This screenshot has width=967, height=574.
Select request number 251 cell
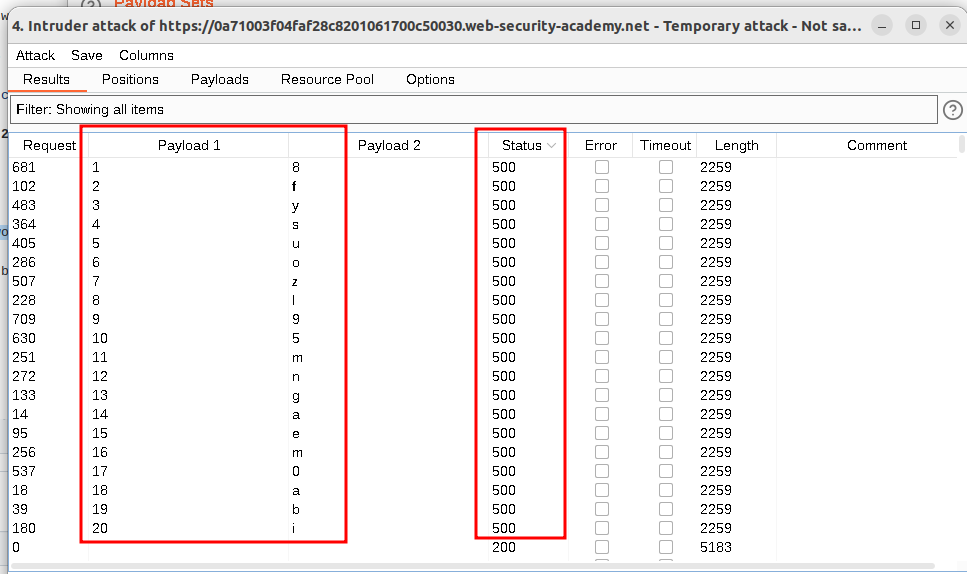tap(24, 358)
